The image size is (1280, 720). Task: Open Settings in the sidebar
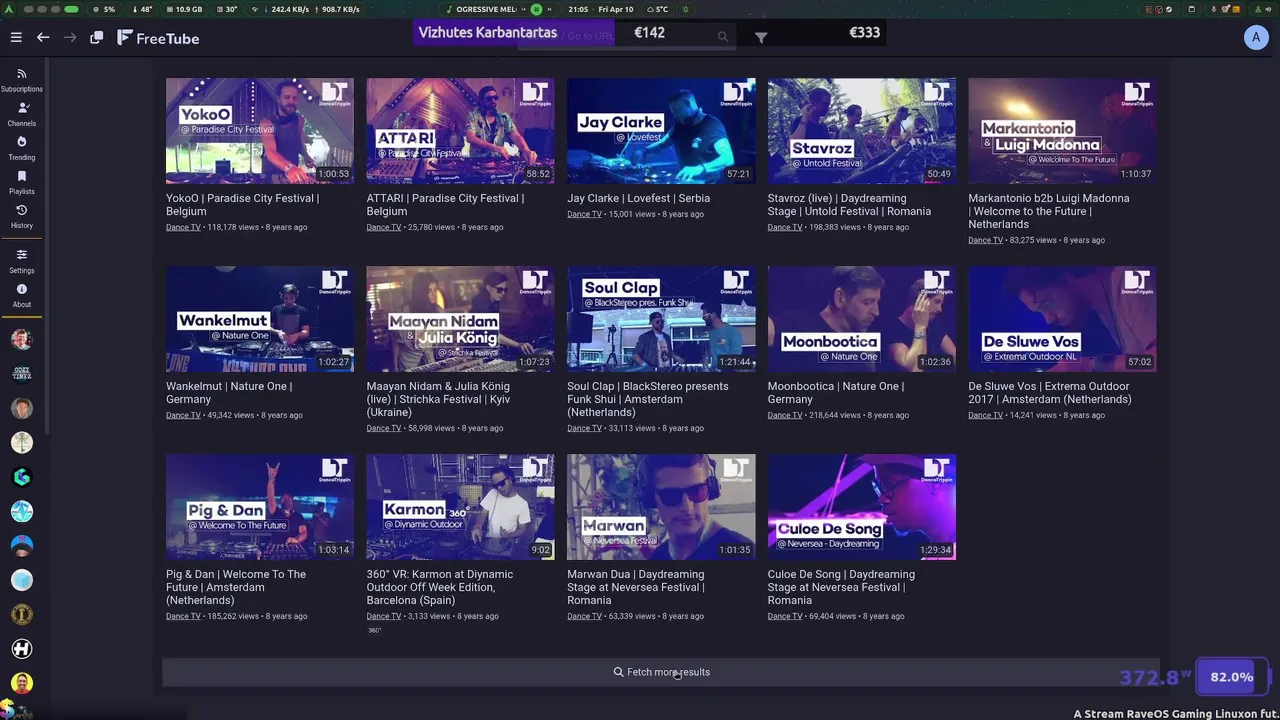click(22, 261)
